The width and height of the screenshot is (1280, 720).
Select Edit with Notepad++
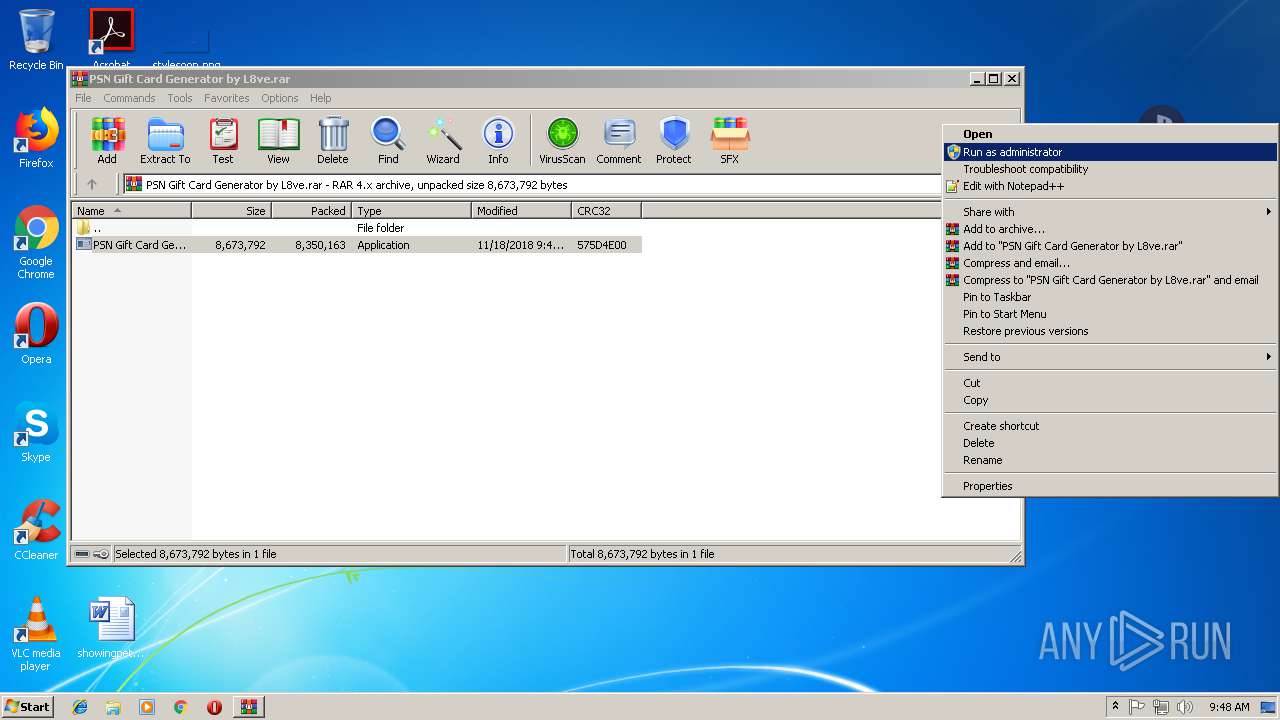point(1110,186)
